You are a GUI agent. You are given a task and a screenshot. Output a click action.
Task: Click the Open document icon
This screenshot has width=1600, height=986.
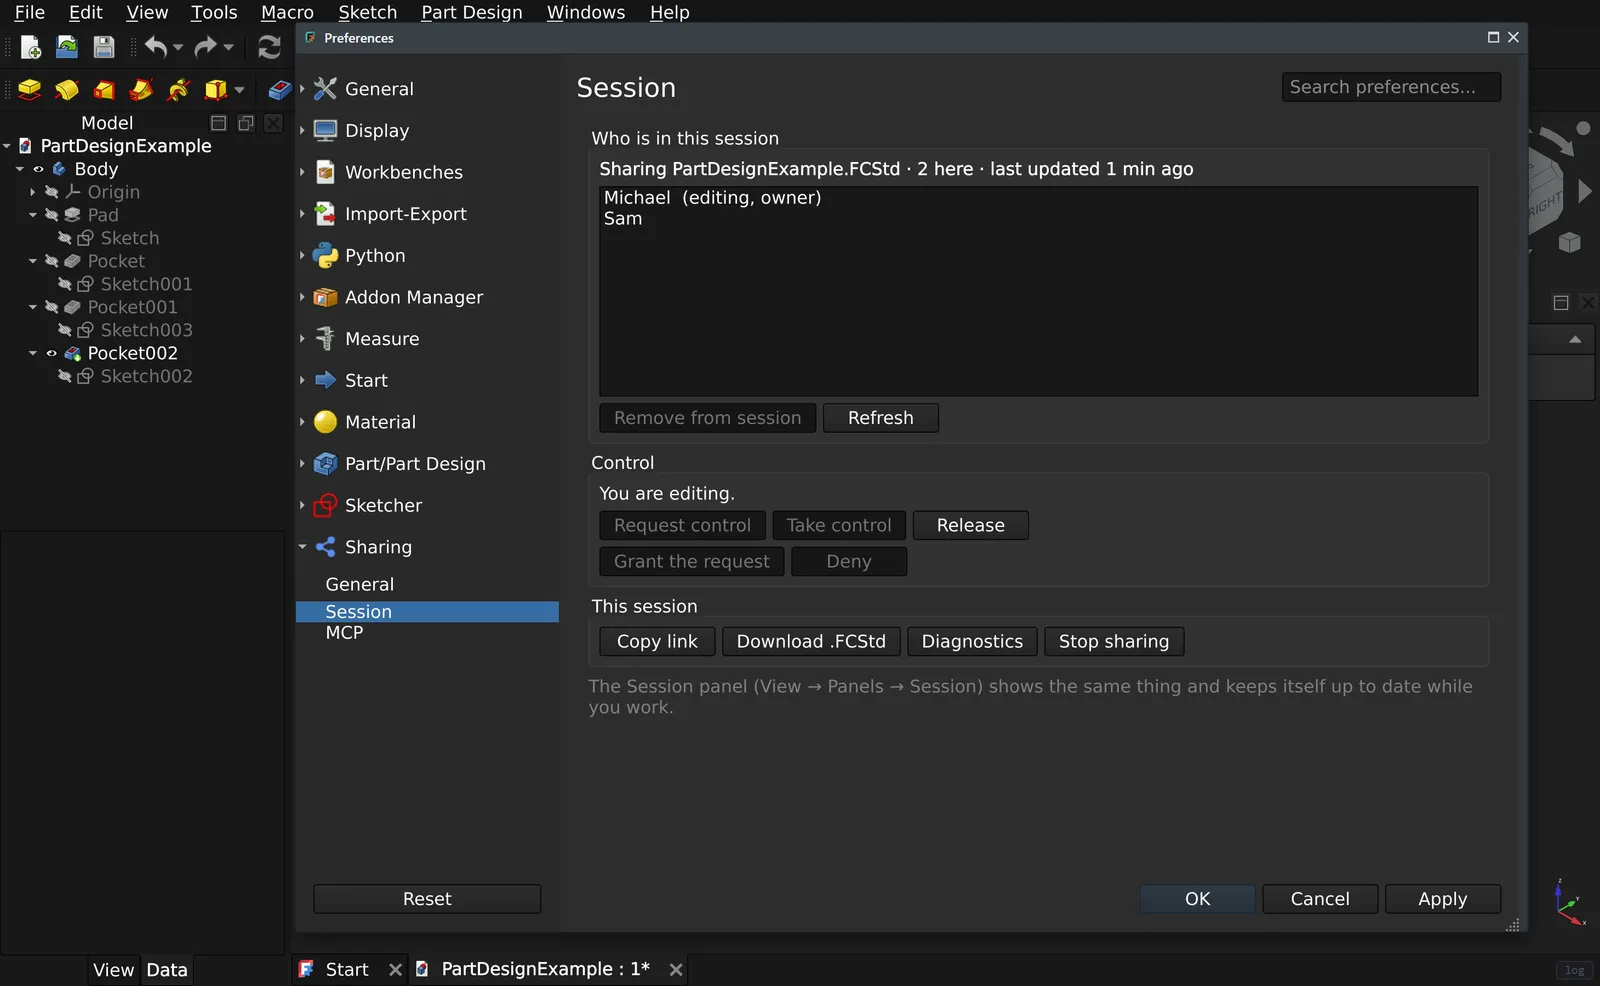click(67, 47)
